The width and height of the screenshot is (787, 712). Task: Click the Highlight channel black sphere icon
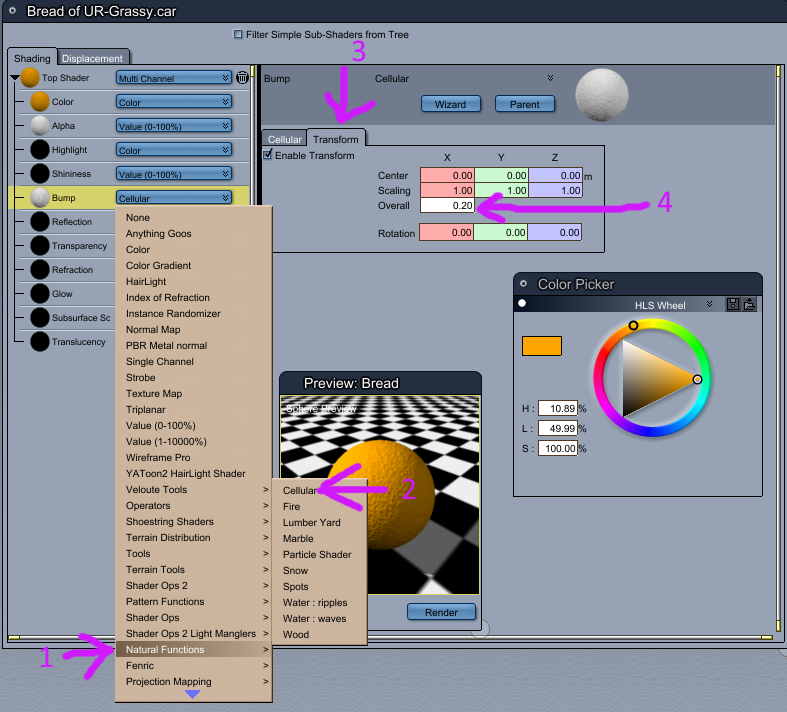pos(40,150)
